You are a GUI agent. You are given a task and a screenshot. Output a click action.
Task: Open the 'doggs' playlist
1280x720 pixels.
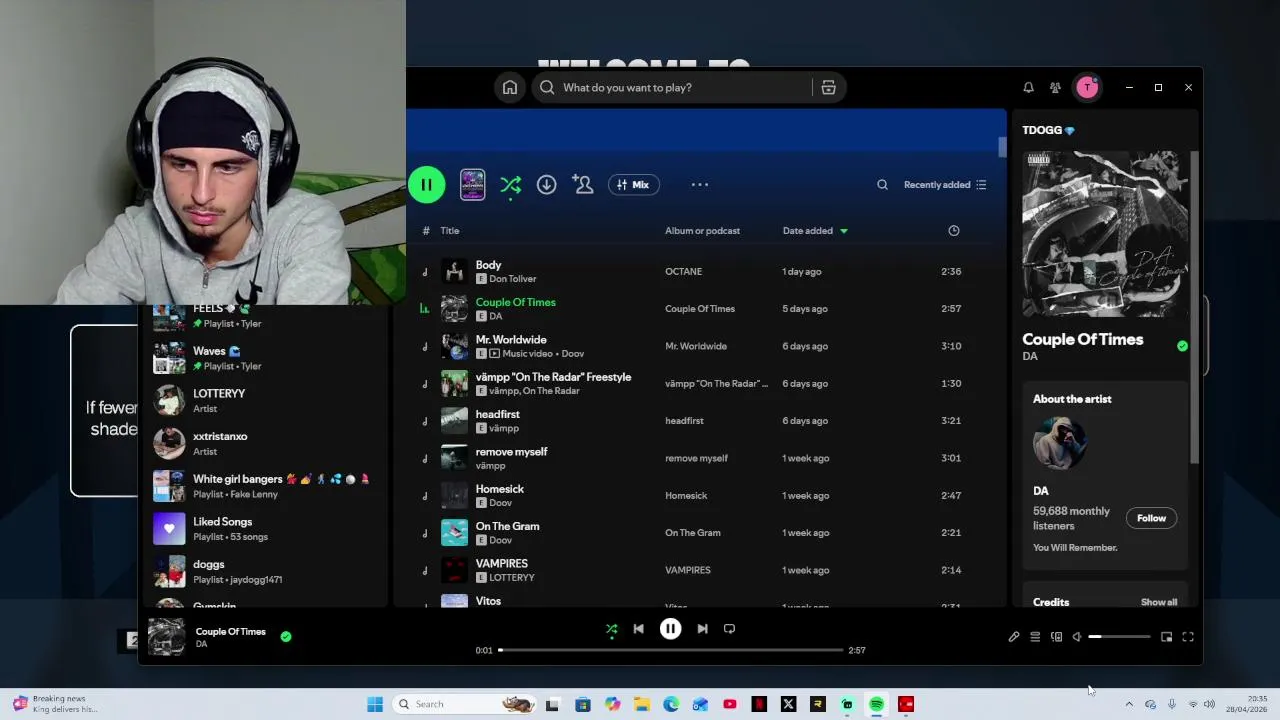[262, 572]
